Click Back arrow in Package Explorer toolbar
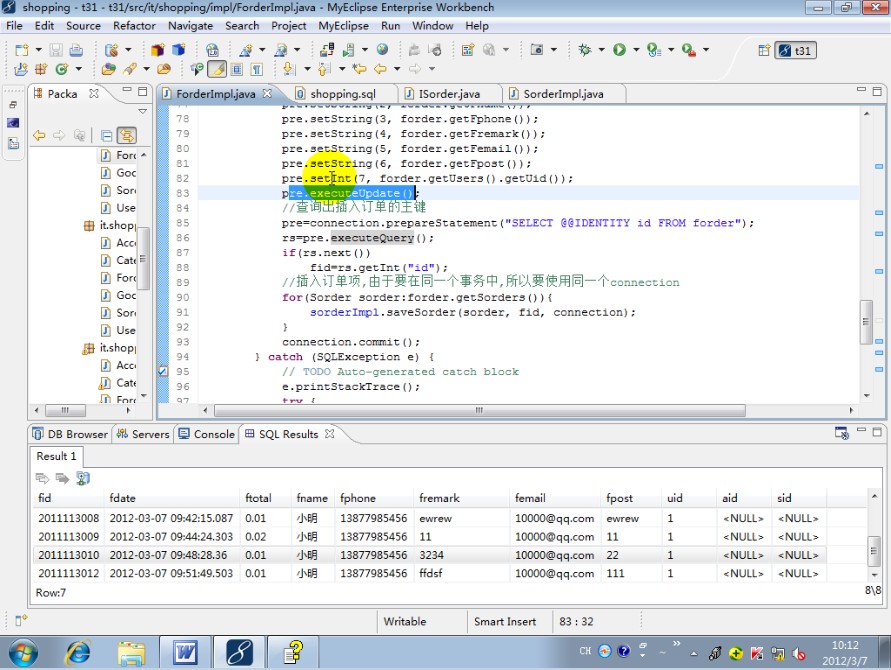891x670 pixels. pyautogui.click(x=39, y=135)
